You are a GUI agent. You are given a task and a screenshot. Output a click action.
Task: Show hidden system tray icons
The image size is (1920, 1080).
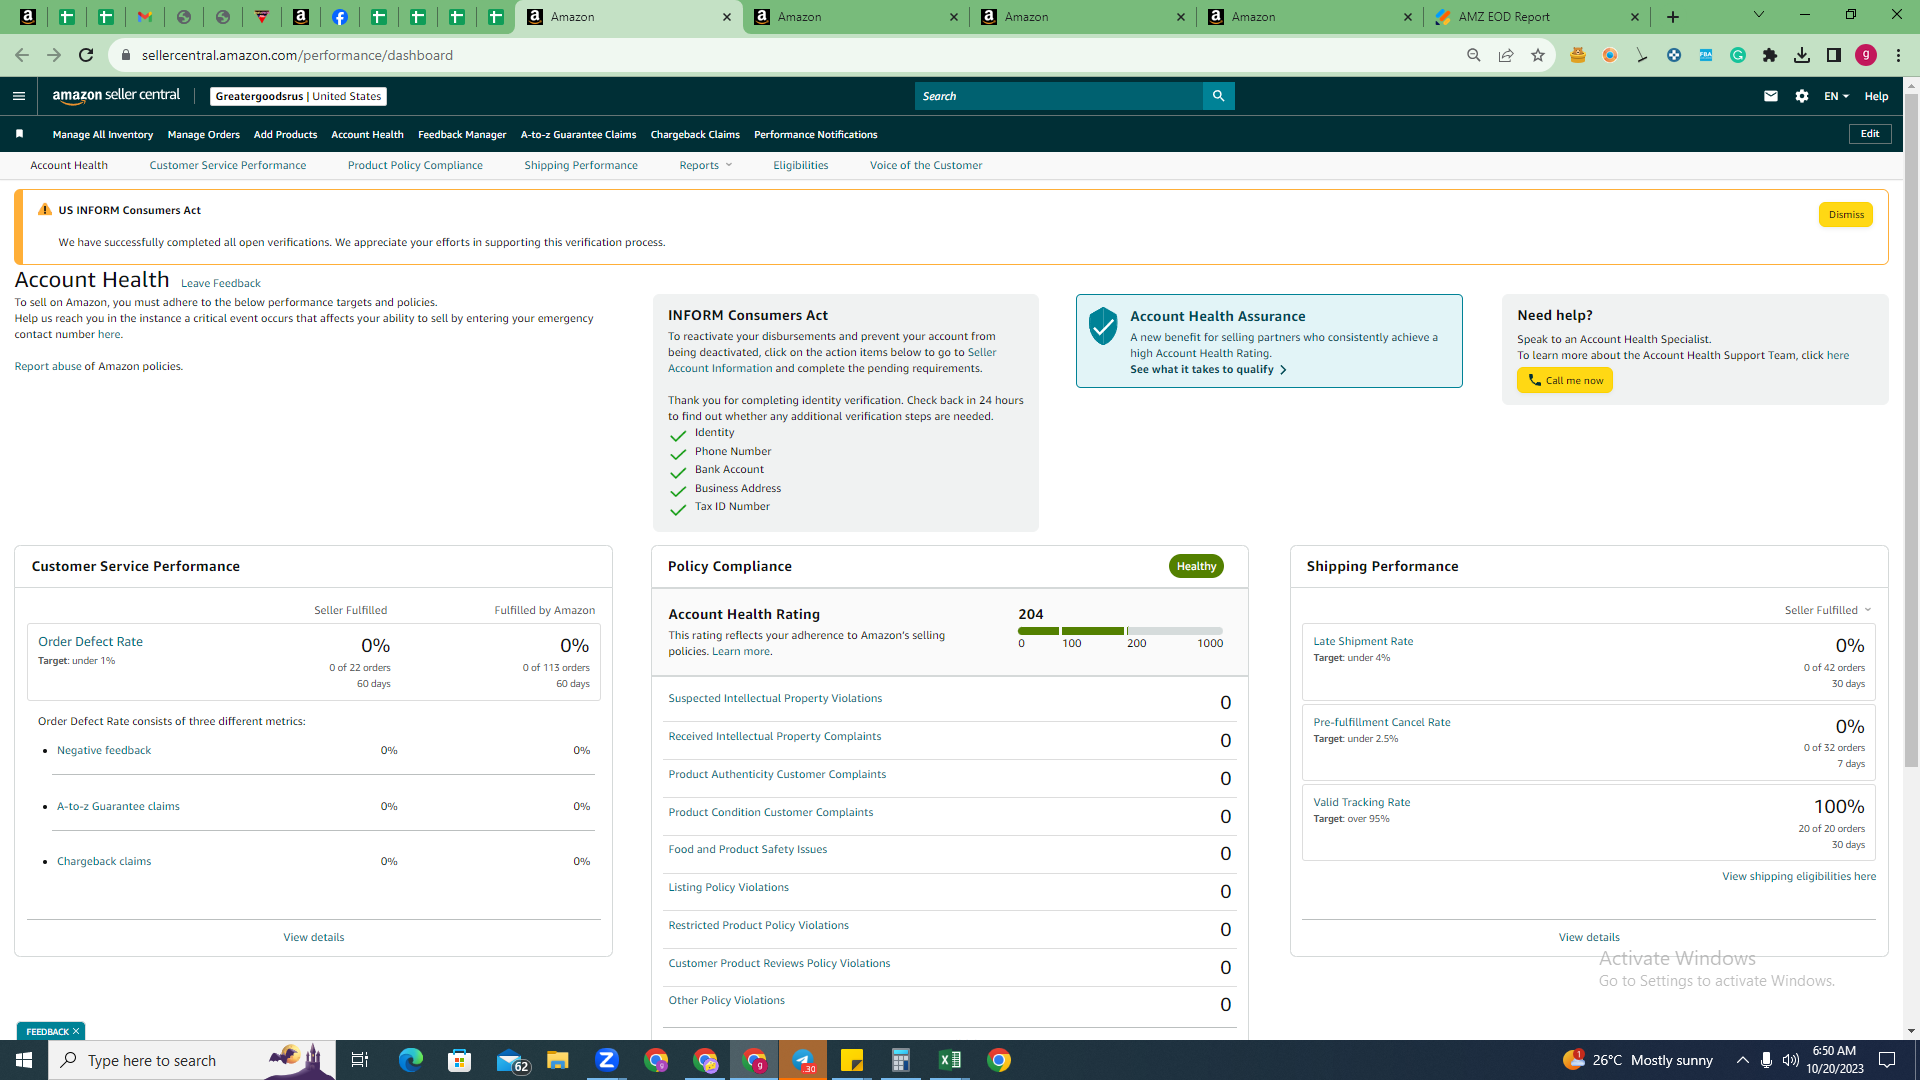[x=1742, y=1060]
